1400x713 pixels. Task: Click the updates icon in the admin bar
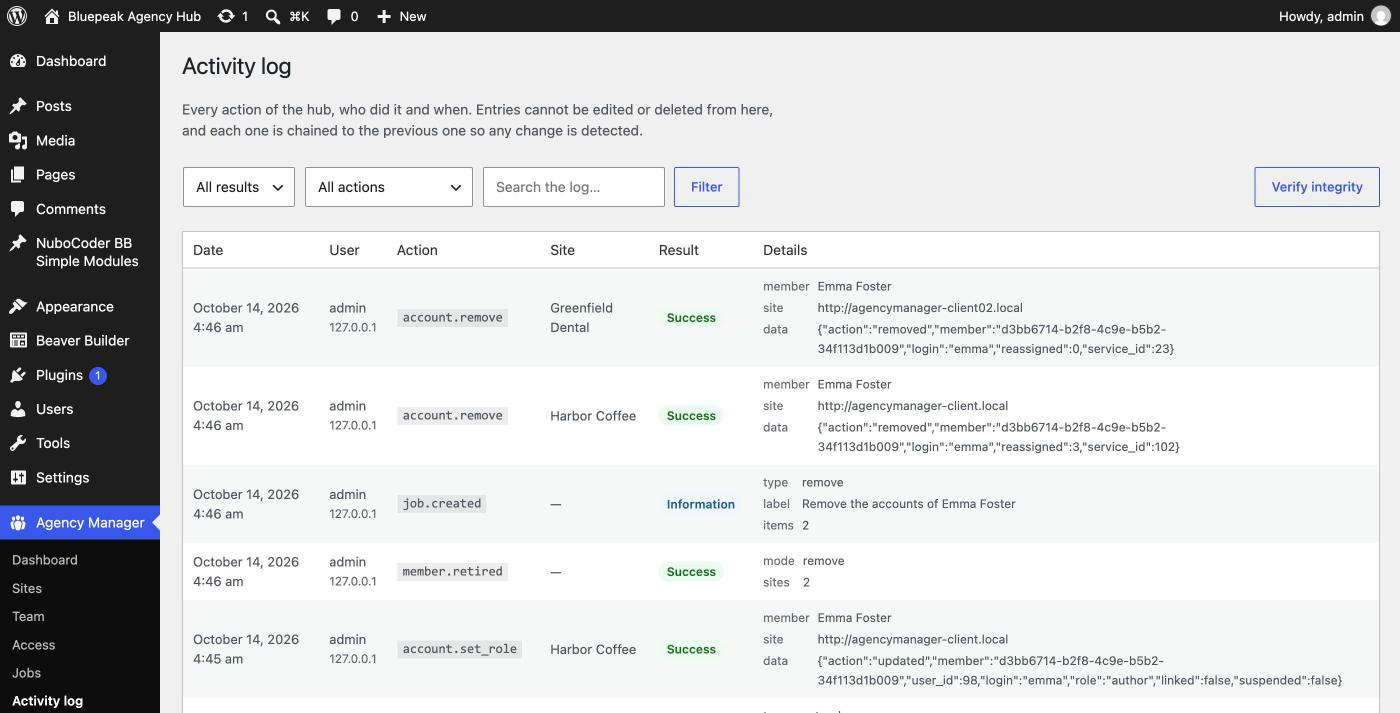(226, 16)
